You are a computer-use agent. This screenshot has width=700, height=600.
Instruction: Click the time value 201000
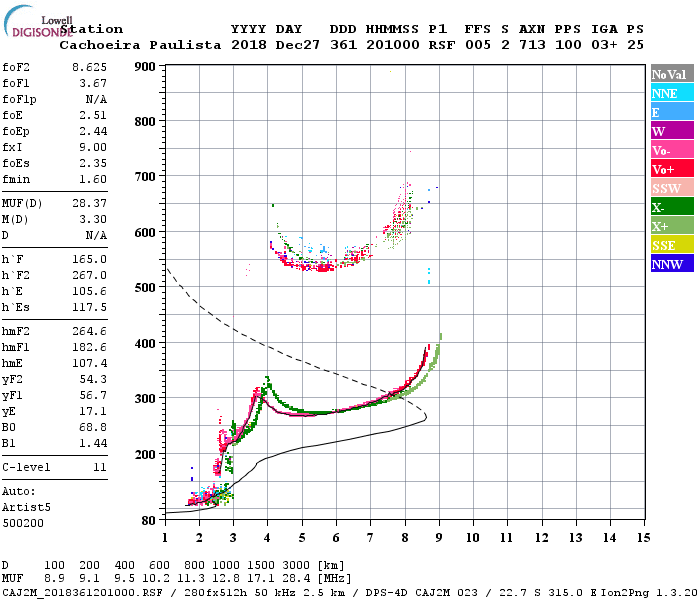tap(393, 45)
